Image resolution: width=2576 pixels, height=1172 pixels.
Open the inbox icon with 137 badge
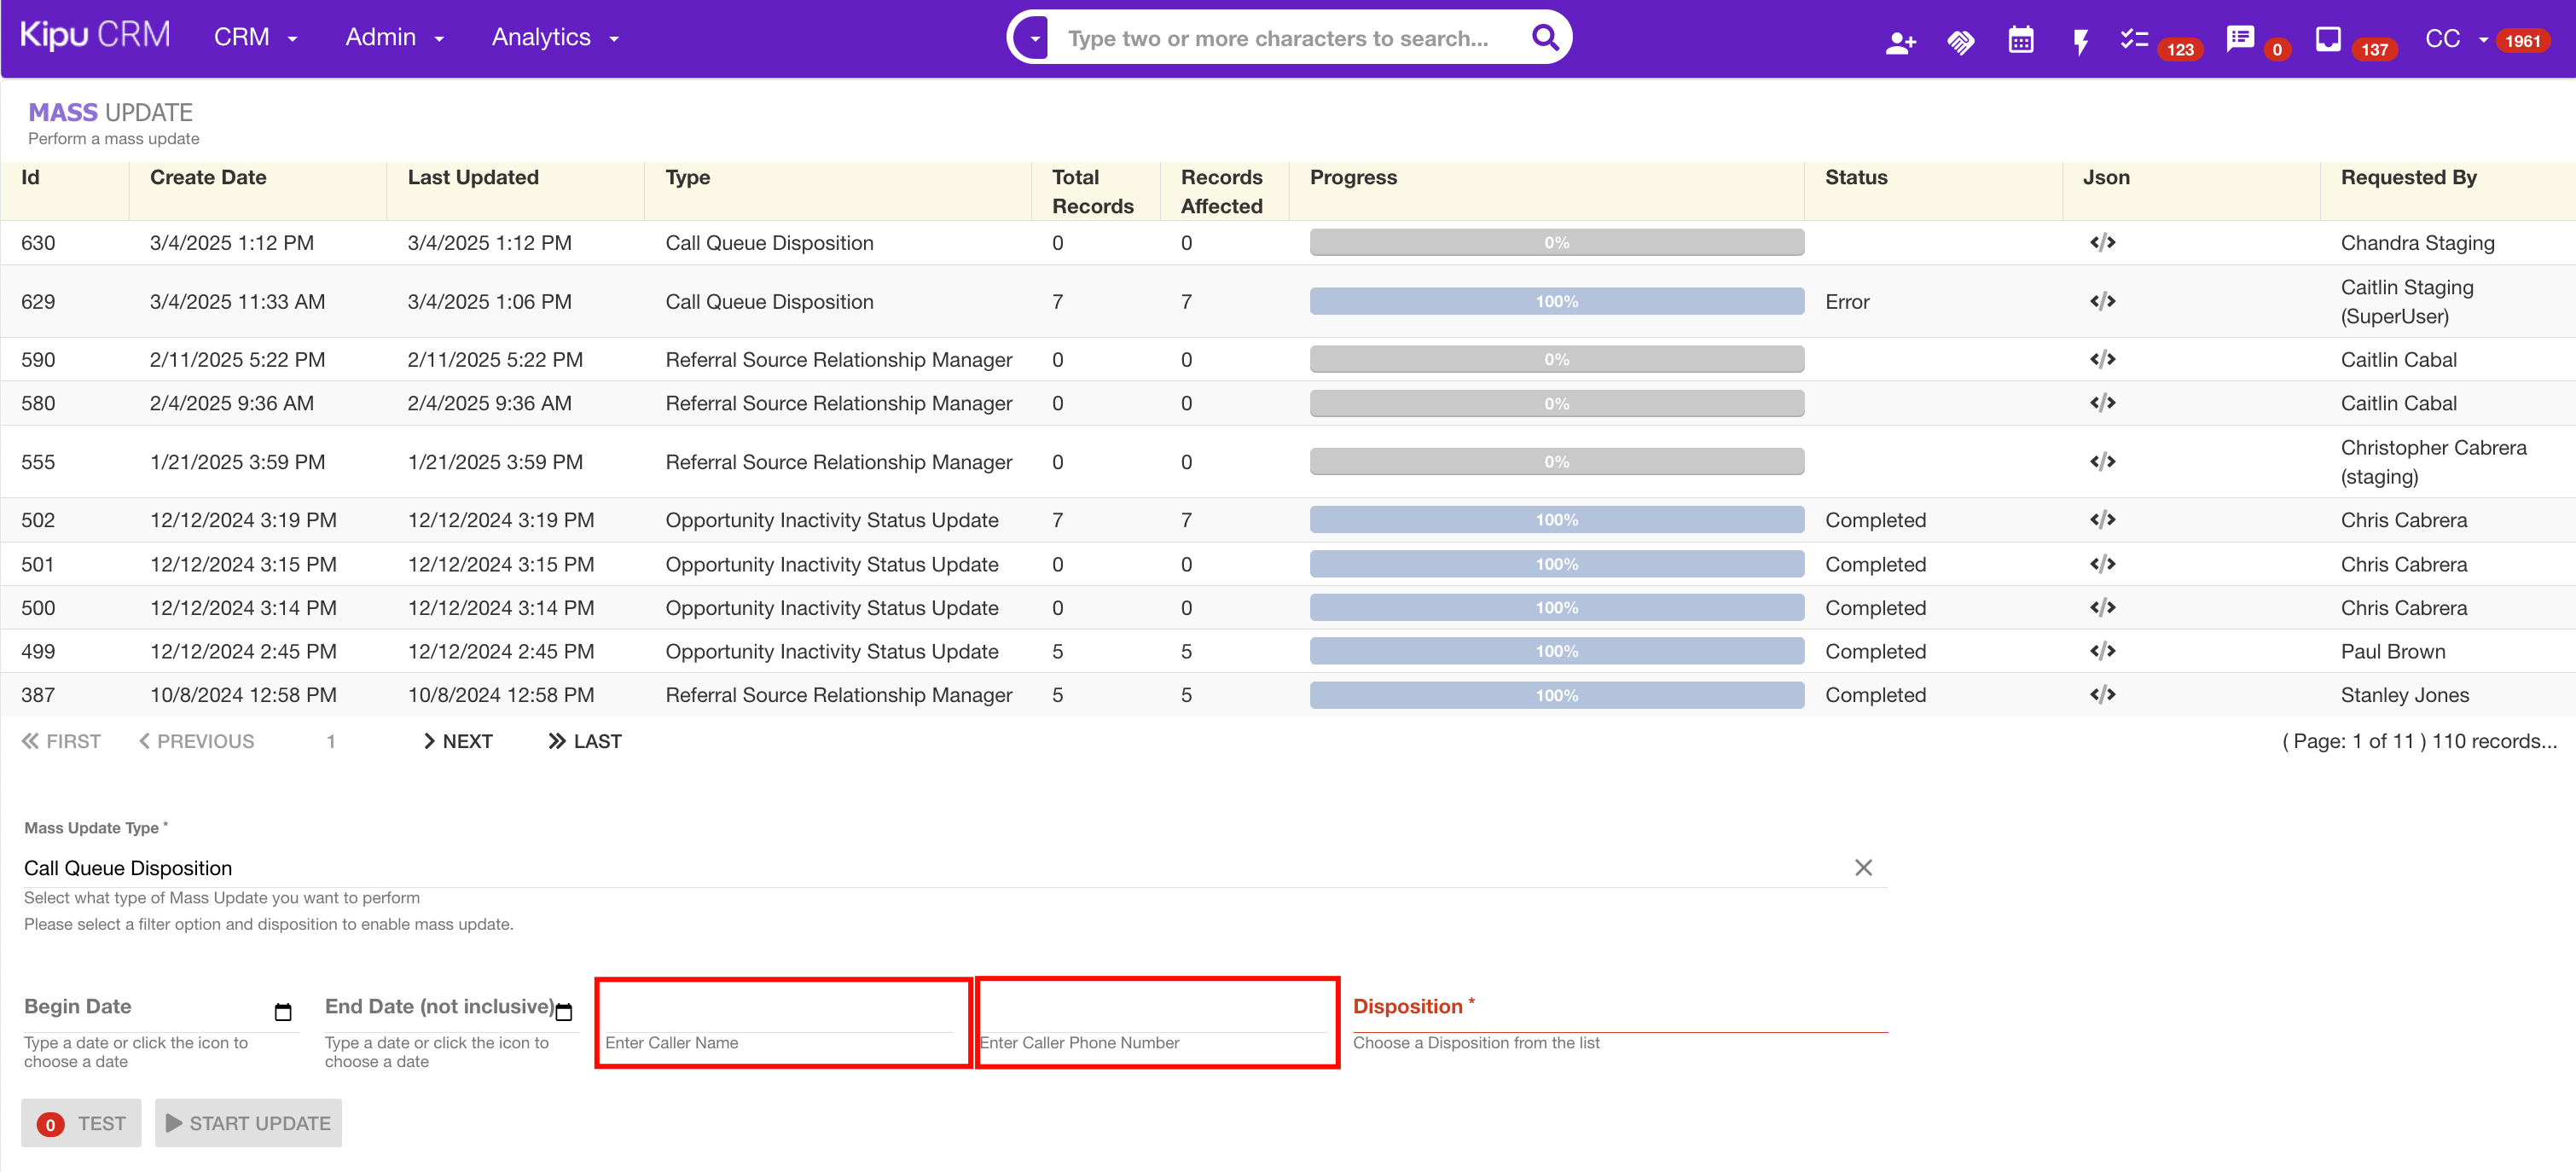pyautogui.click(x=2328, y=39)
